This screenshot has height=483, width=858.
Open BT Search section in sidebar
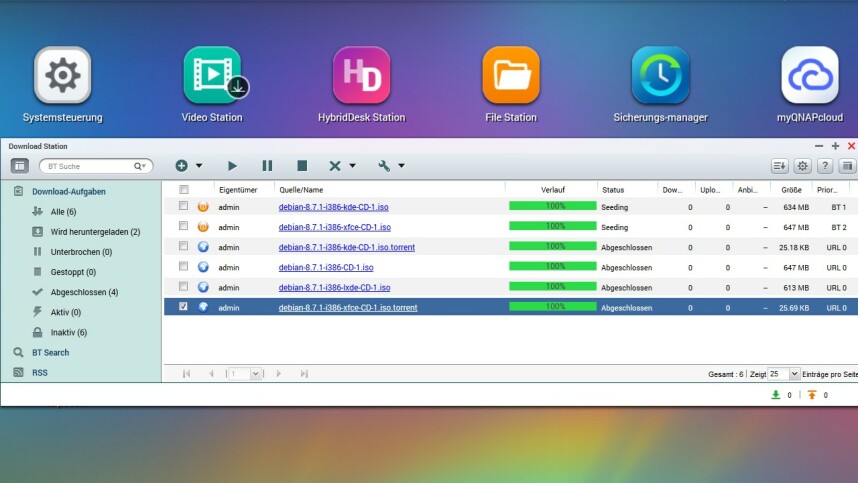click(x=50, y=353)
